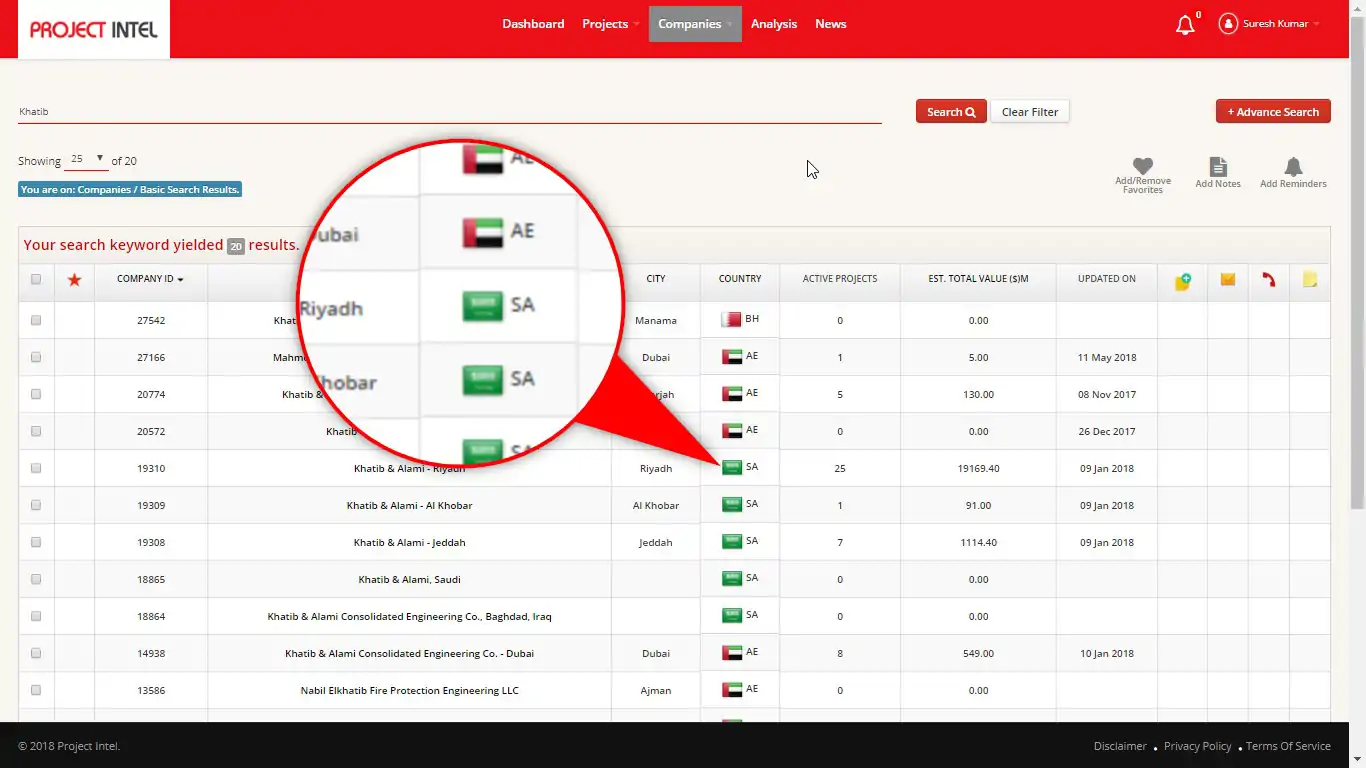Sort by Company ID column
1366x768 pixels.
coord(150,279)
